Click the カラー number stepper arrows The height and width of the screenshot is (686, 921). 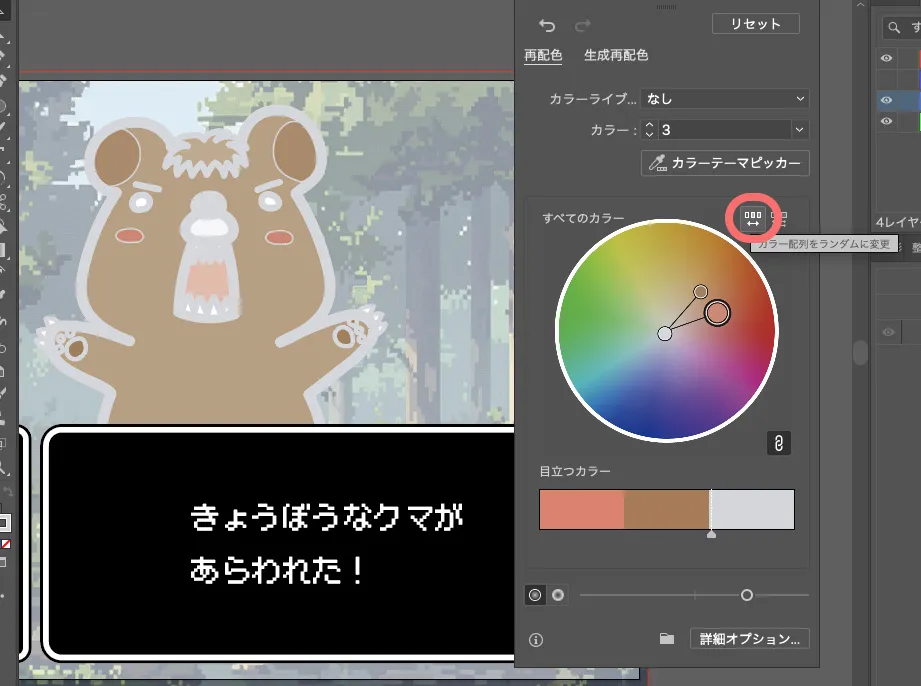point(649,130)
